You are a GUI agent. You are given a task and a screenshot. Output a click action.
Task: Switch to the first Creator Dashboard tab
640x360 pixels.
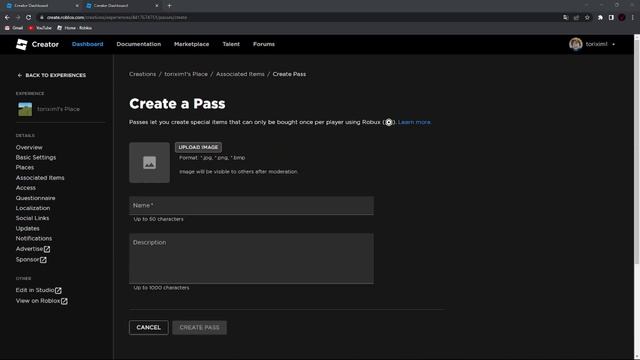(42, 6)
